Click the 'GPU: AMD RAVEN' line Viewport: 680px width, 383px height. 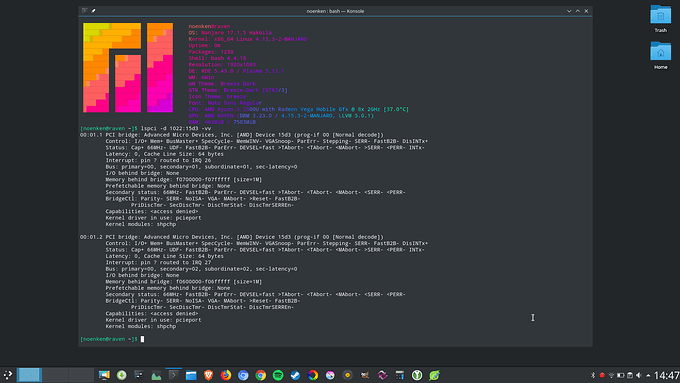[x=281, y=116]
